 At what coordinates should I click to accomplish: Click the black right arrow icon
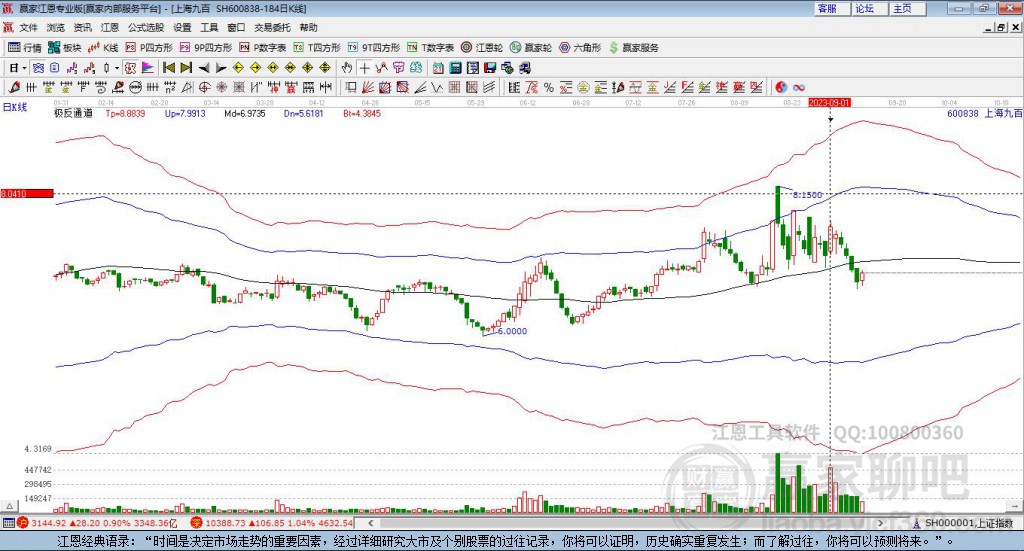click(221, 68)
